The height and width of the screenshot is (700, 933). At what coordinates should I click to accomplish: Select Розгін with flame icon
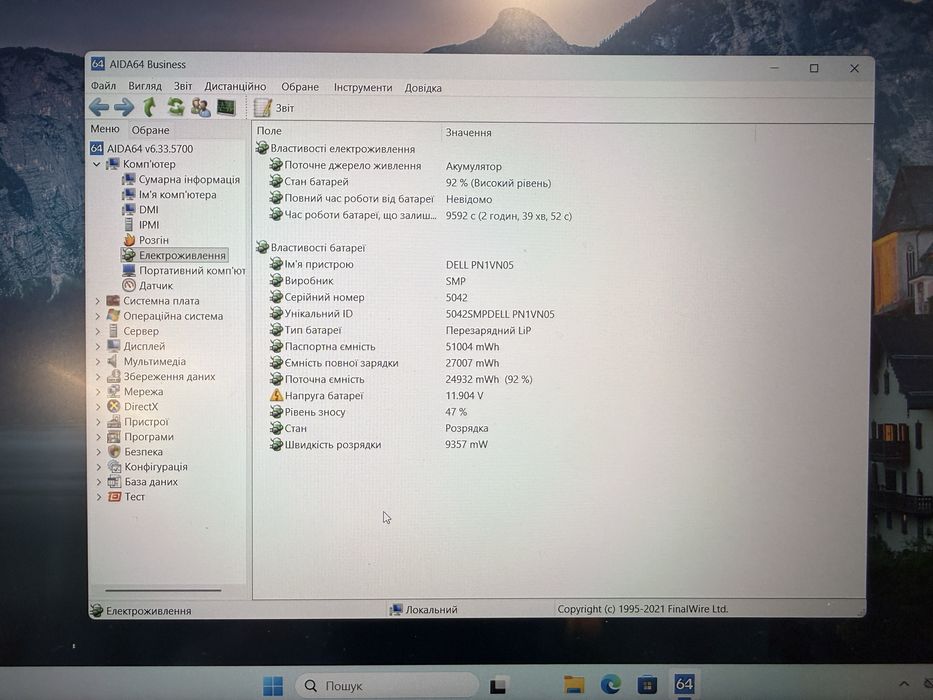(146, 240)
